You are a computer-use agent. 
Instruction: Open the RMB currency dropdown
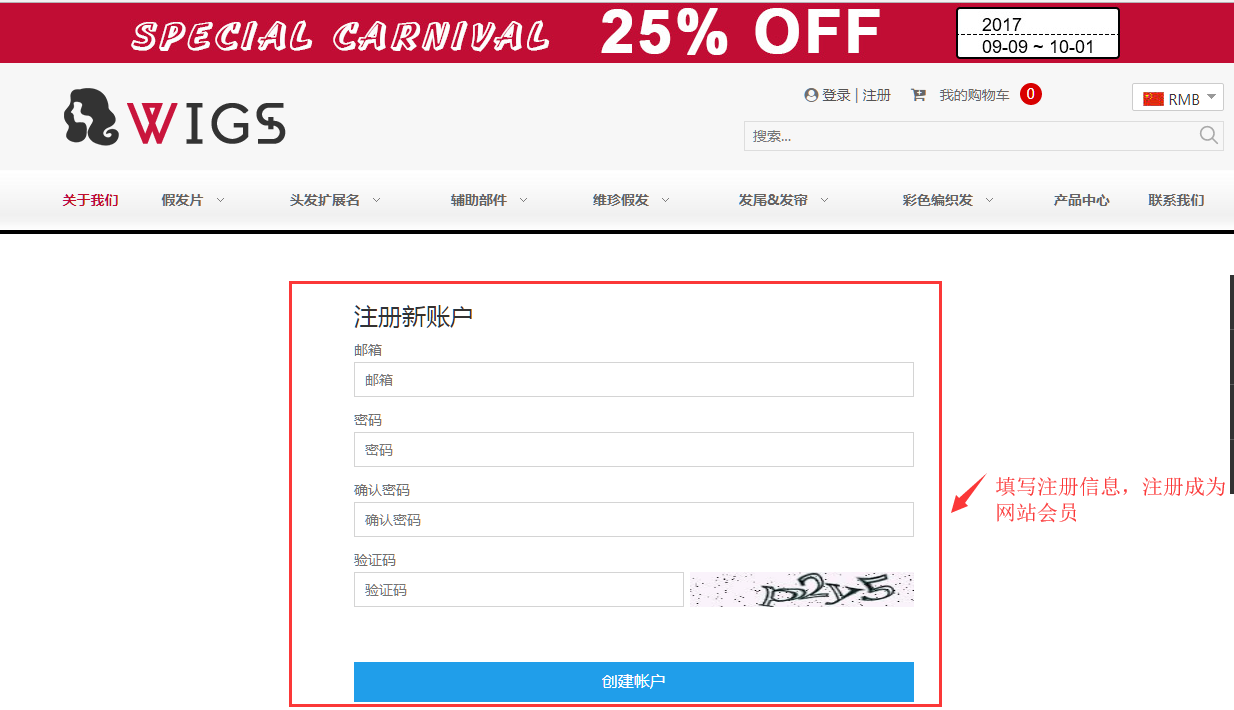coord(1178,97)
